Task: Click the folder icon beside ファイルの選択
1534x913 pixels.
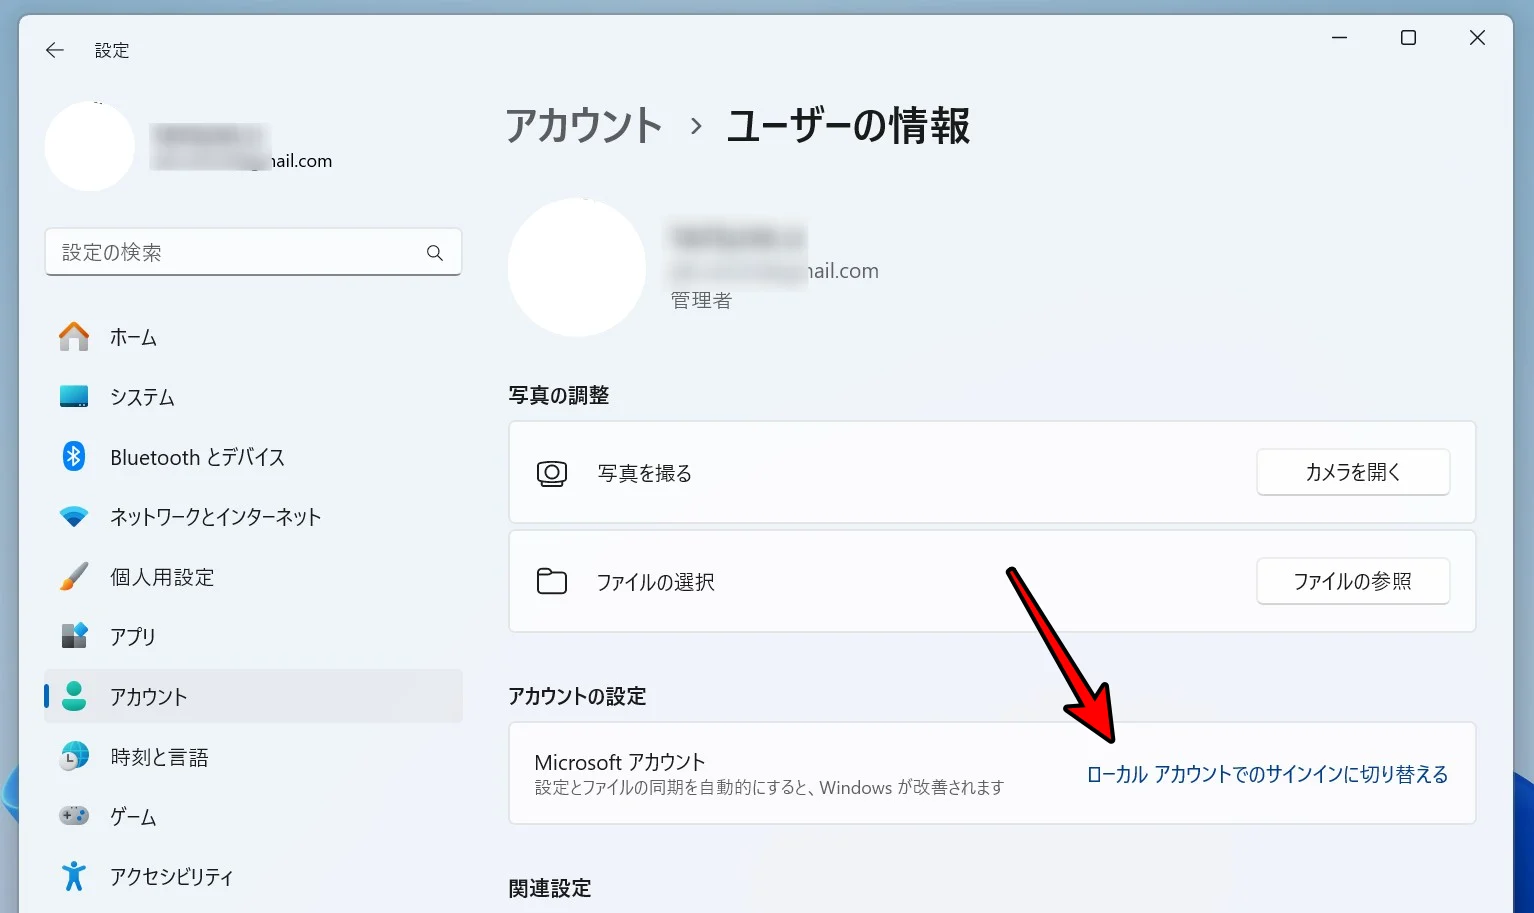Action: tap(551, 581)
